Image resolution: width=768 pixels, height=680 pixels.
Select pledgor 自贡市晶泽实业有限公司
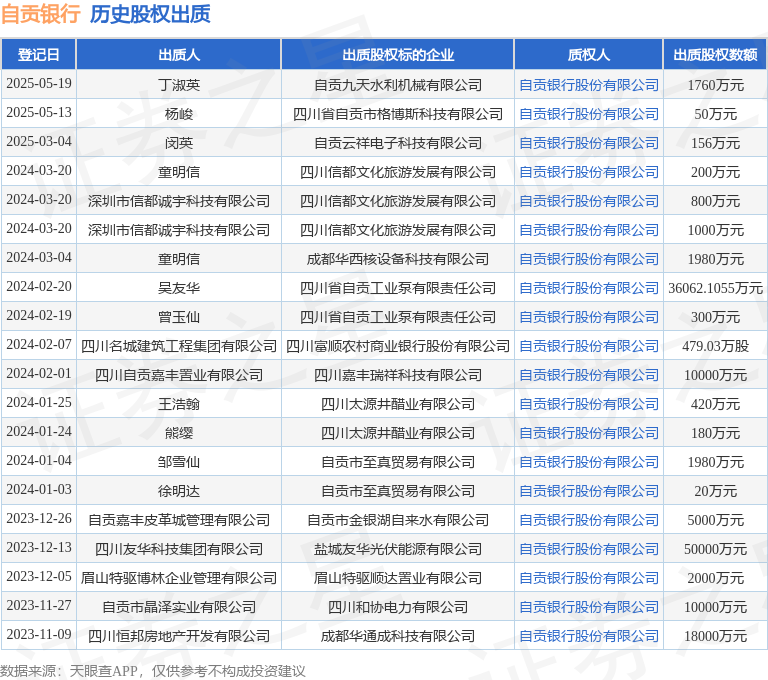point(179,607)
